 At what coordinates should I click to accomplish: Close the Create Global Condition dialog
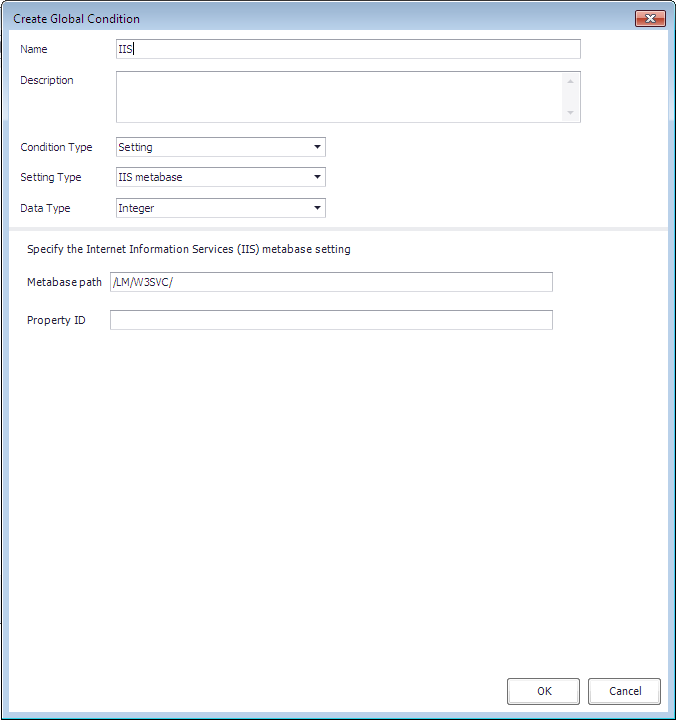point(650,18)
